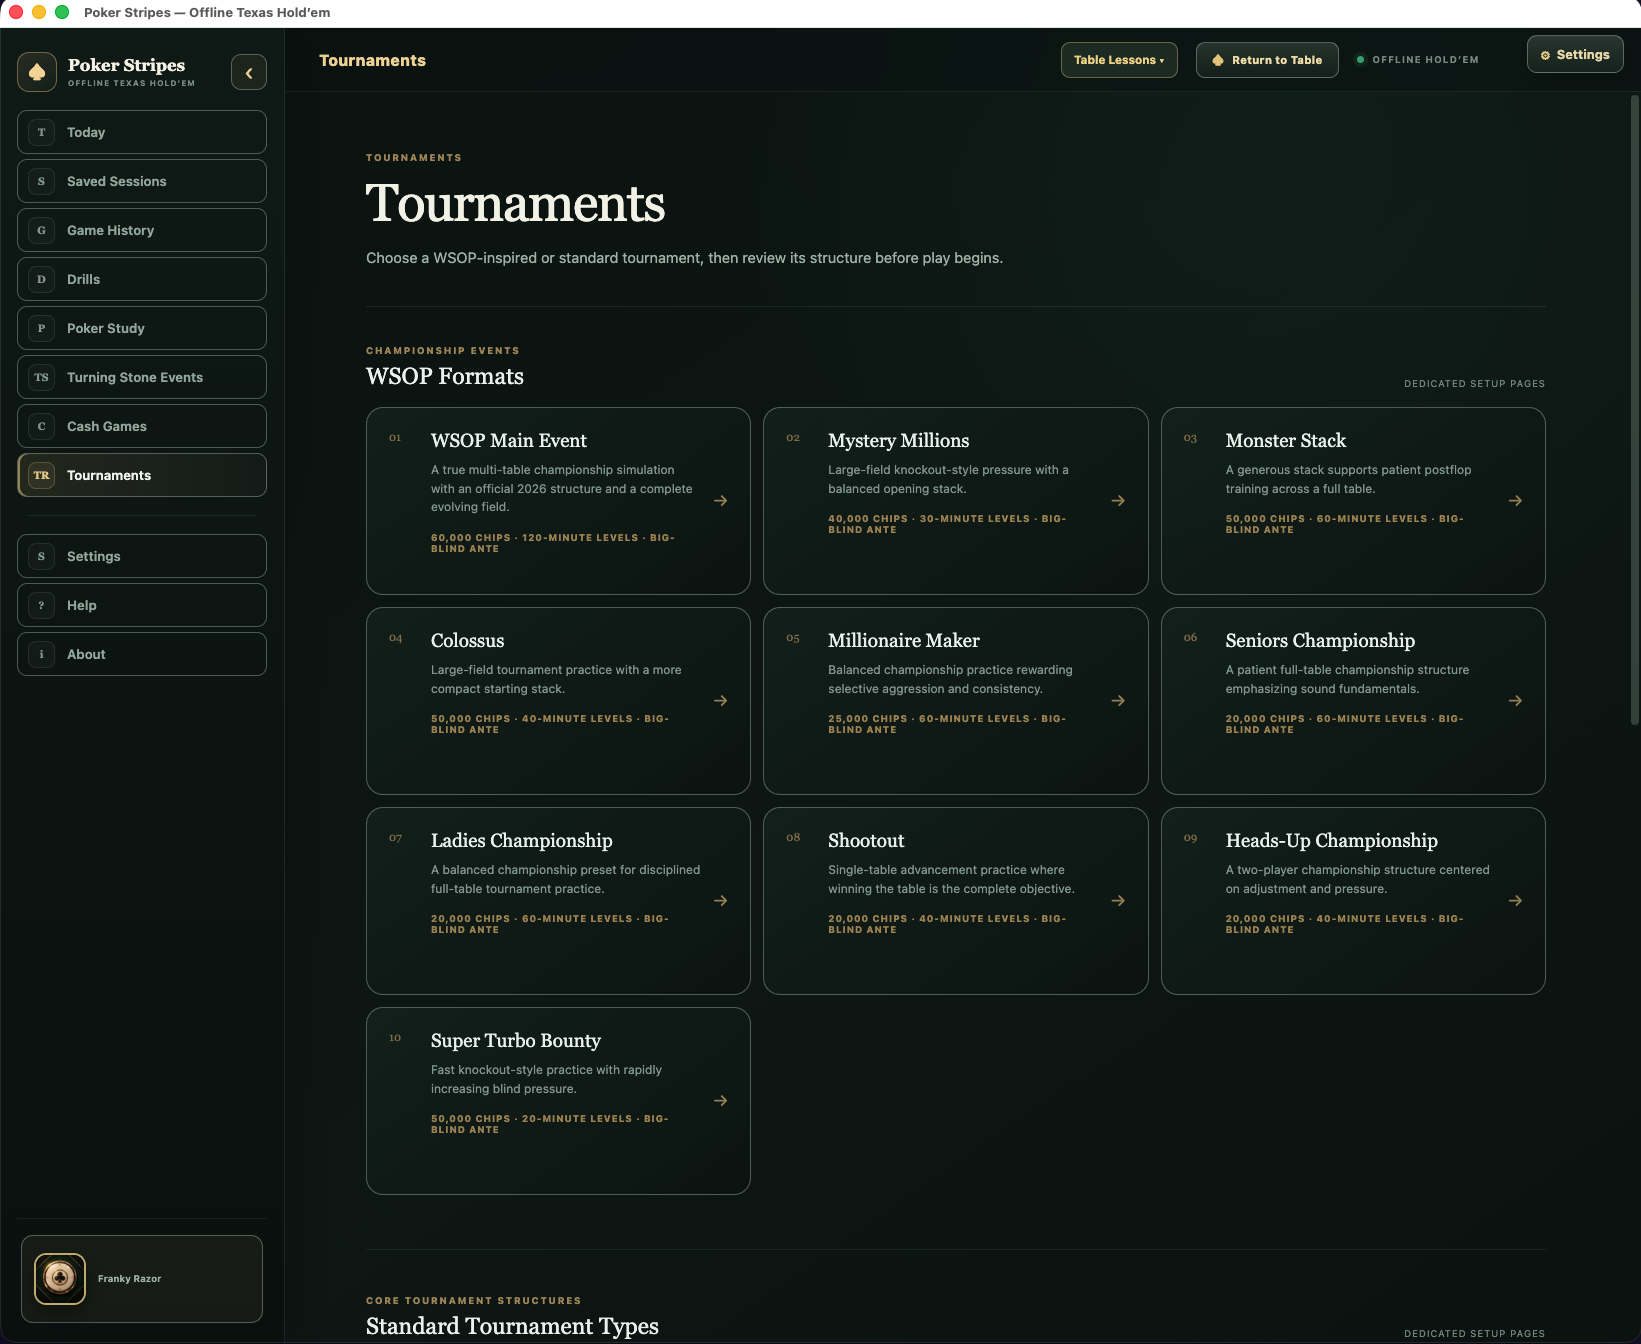Click the i icon beside About
Viewport: 1641px width, 1344px height.
[x=41, y=654]
